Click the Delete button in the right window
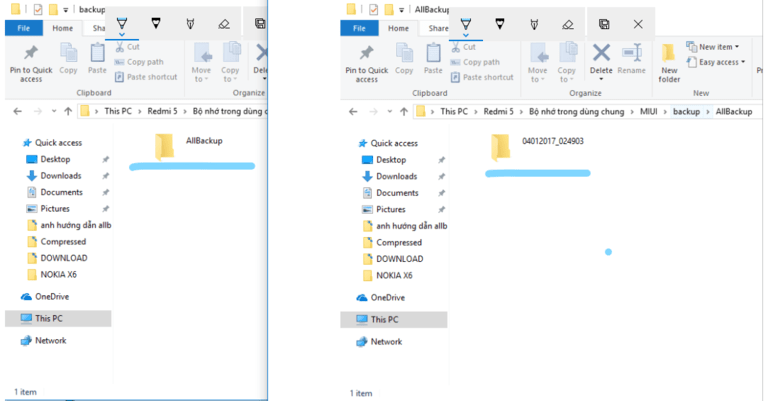Viewport: 768px width, 401px height. point(601,62)
